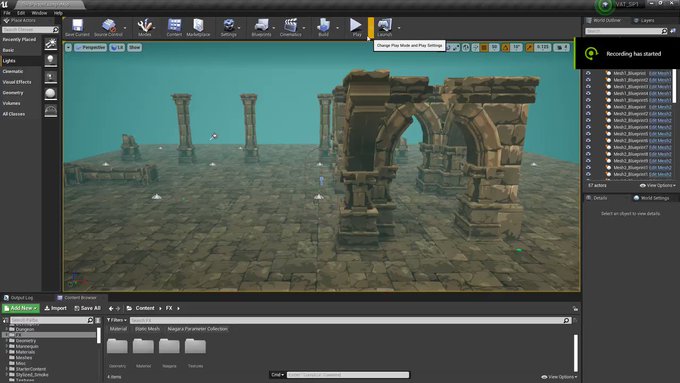Open the File menu
Viewport: 680px width, 383px height.
pos(7,13)
